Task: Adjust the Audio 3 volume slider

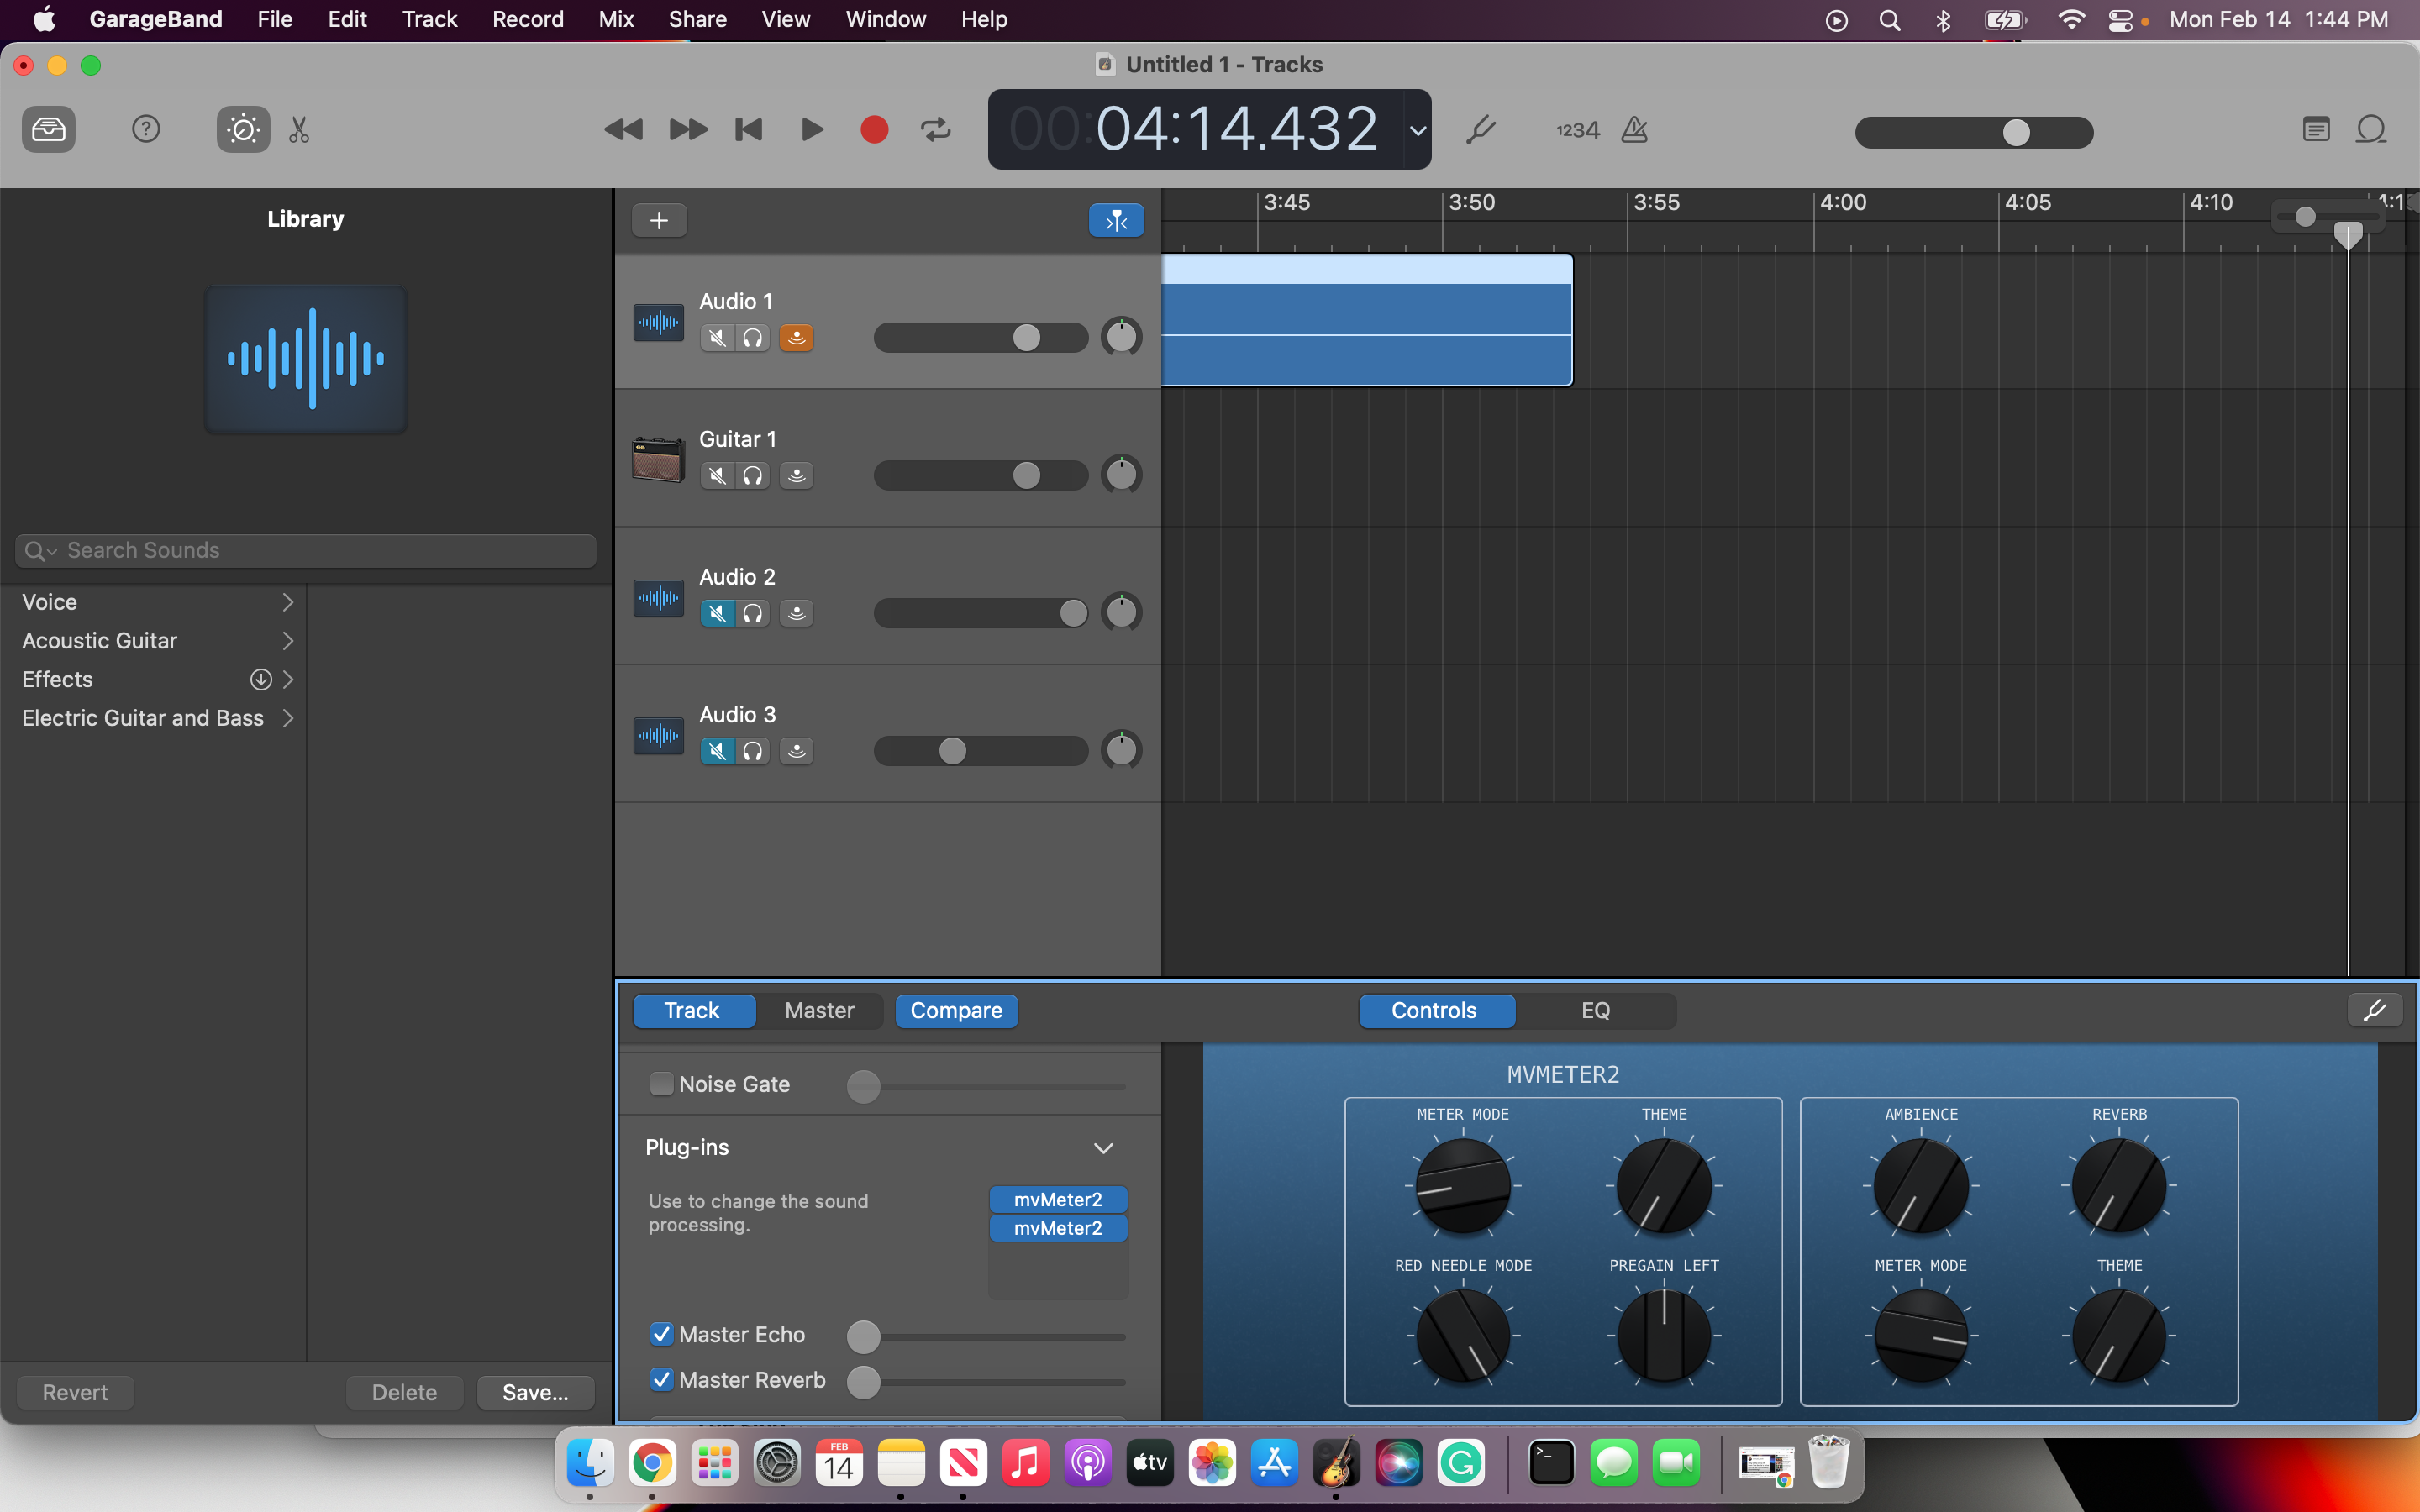Action: click(x=953, y=751)
